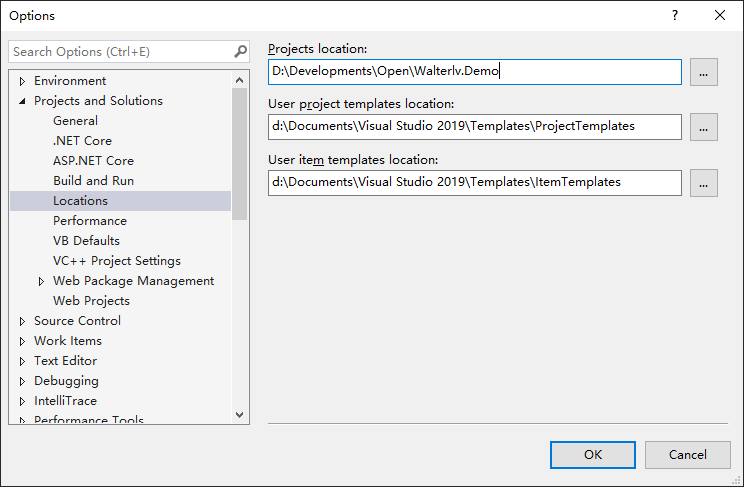The image size is (744, 487).
Task: Browse for projects location folder
Action: [704, 72]
